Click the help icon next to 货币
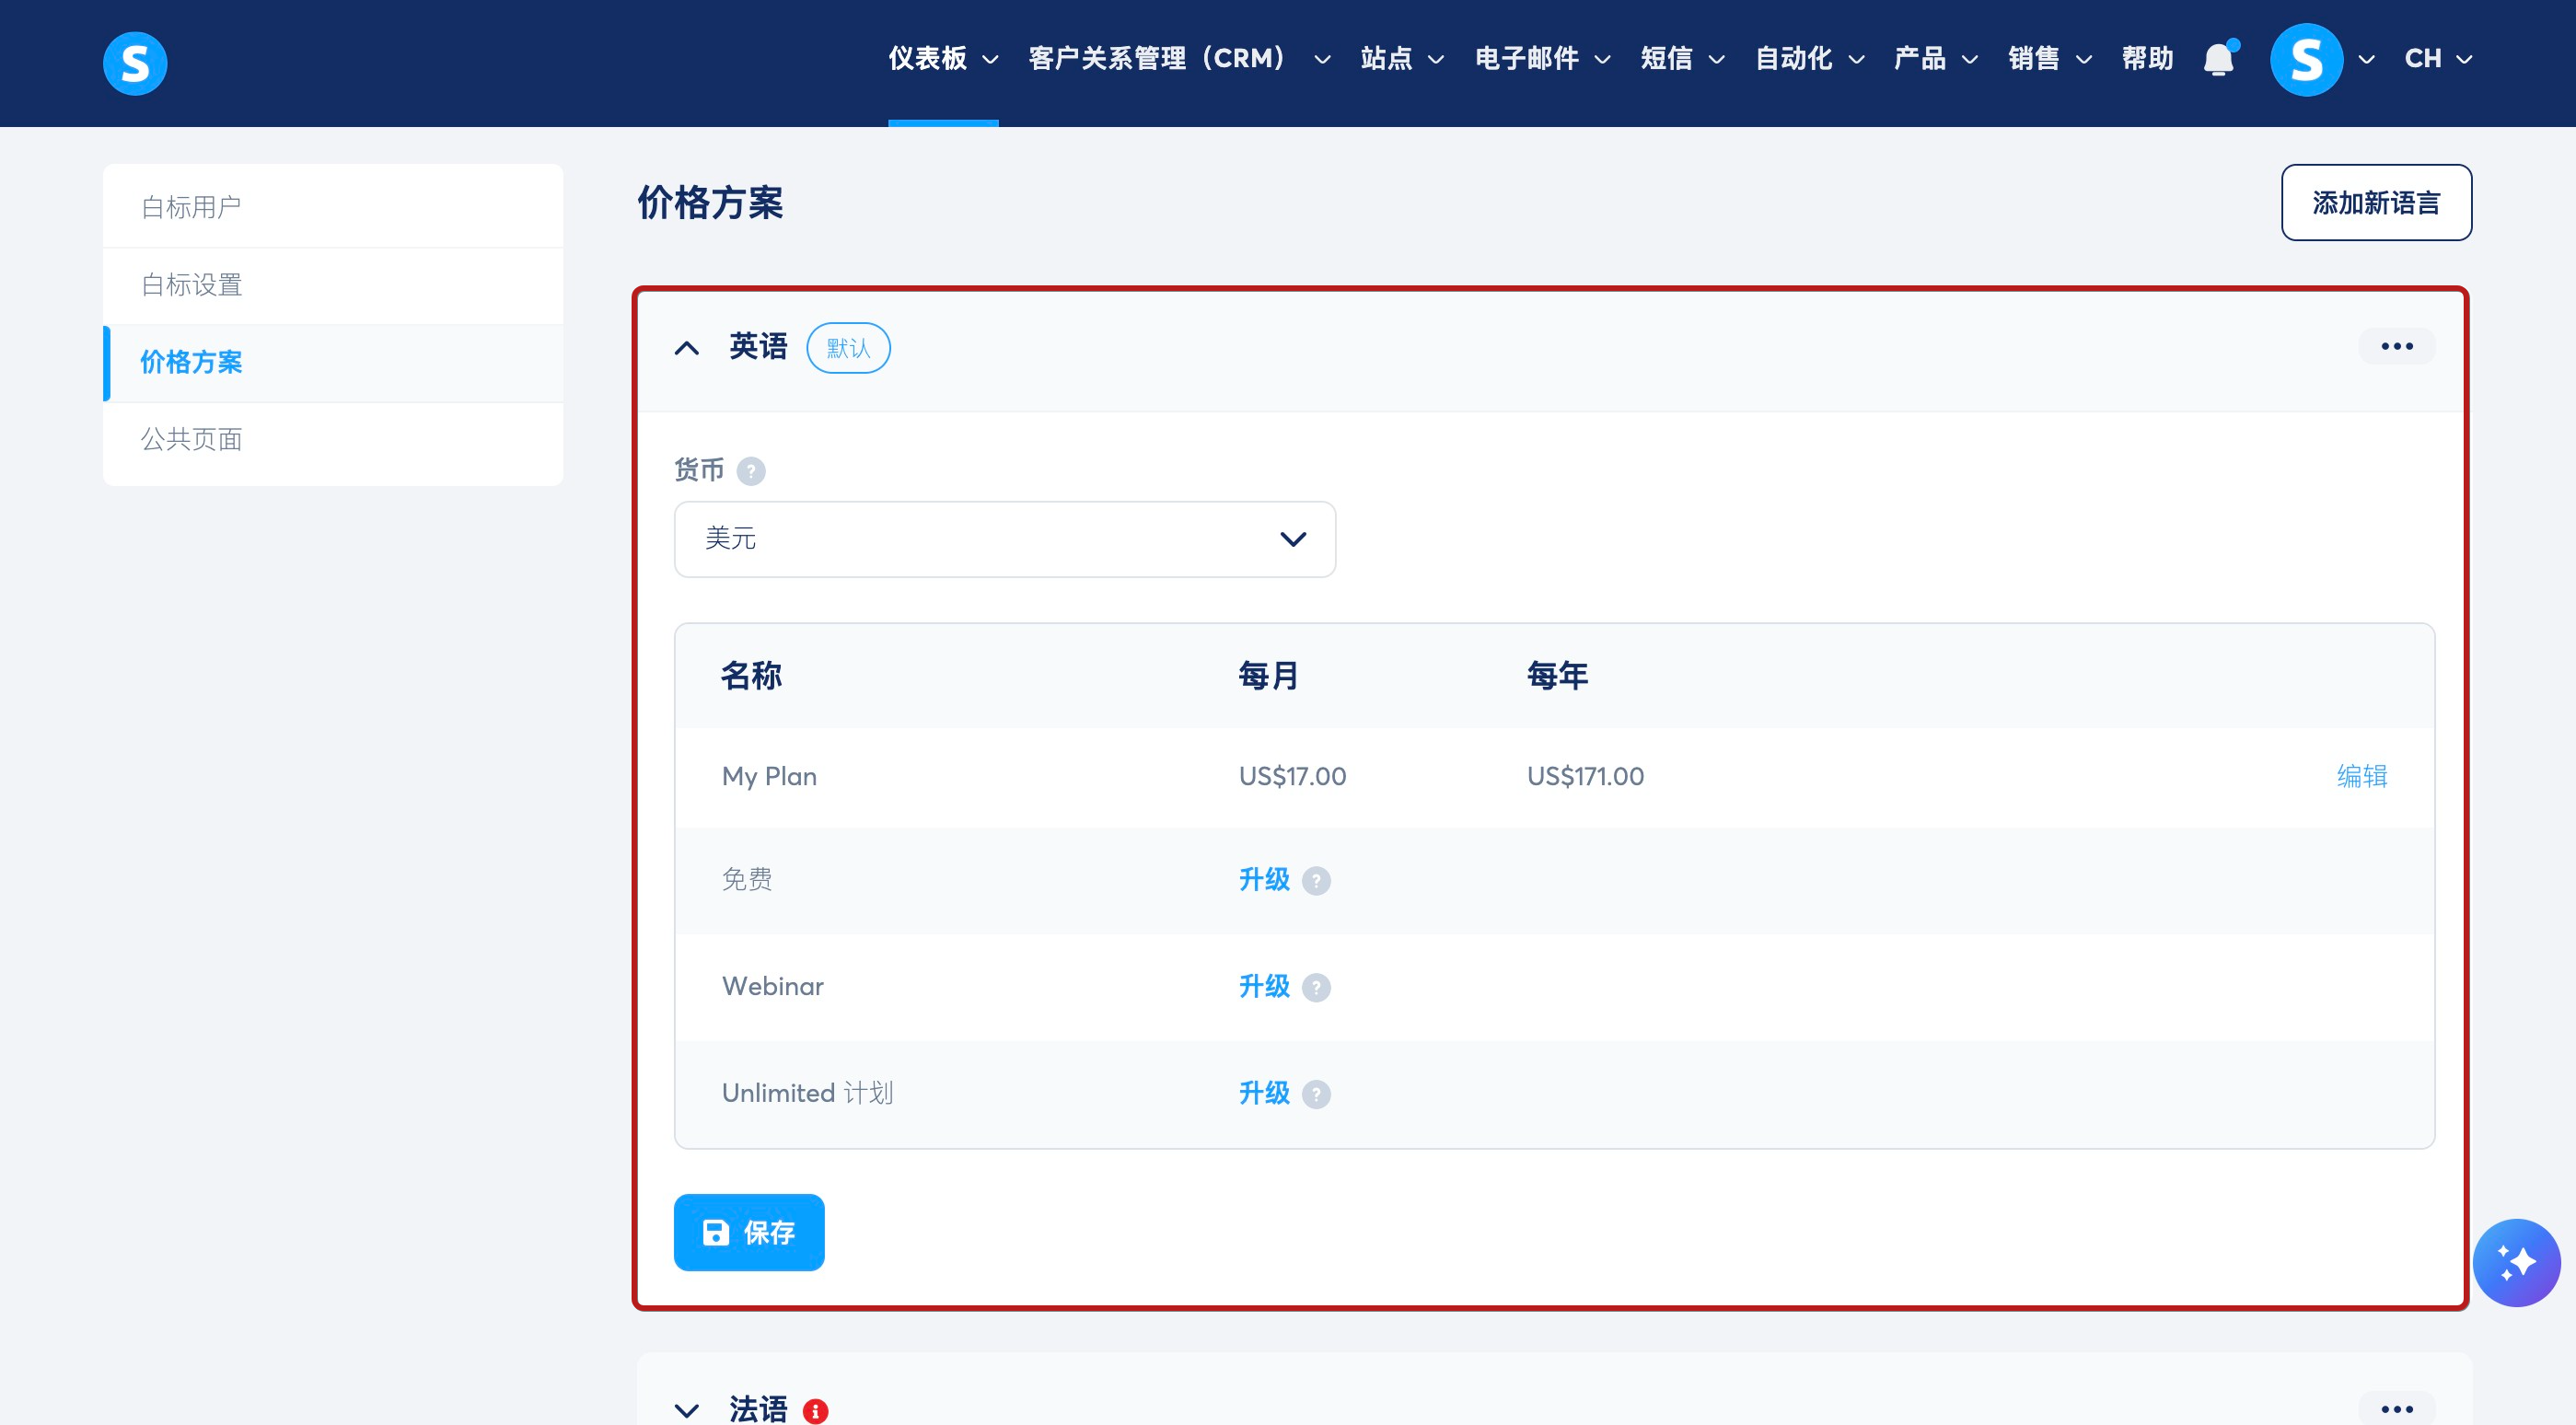Viewport: 2576px width, 1425px height. [750, 471]
